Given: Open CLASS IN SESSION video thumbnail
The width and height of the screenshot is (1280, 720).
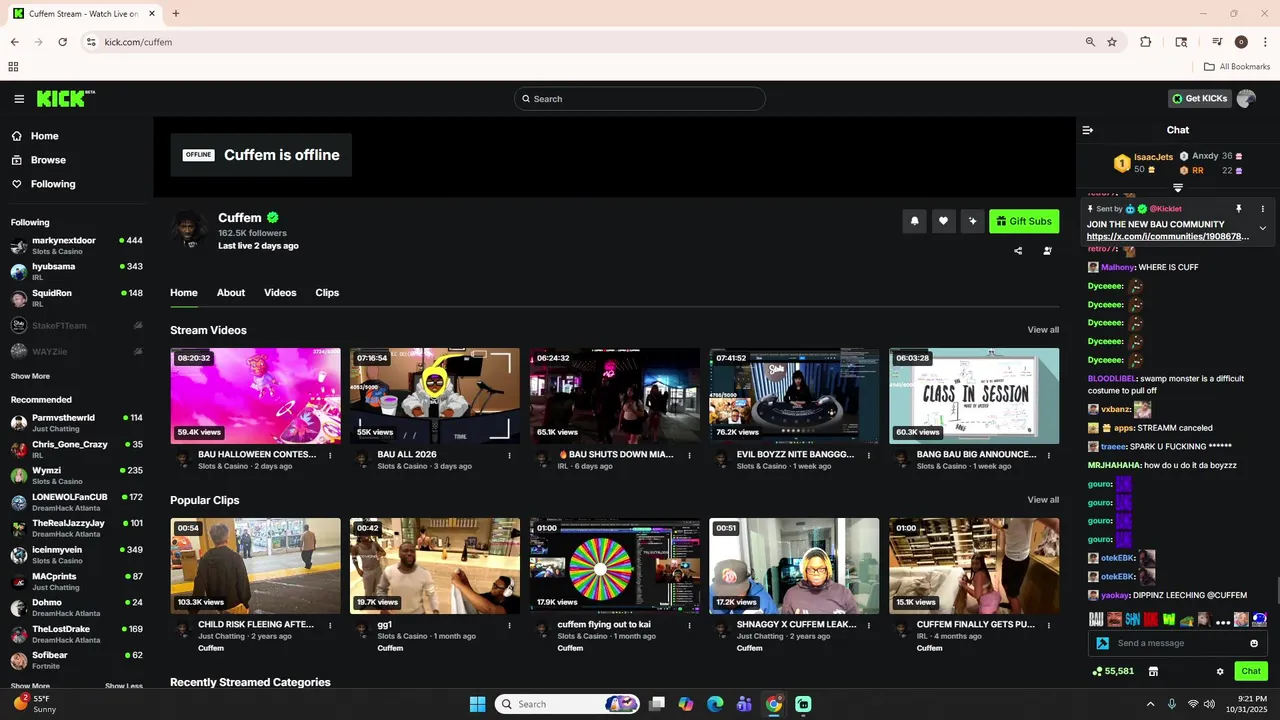Looking at the screenshot, I should (x=974, y=396).
